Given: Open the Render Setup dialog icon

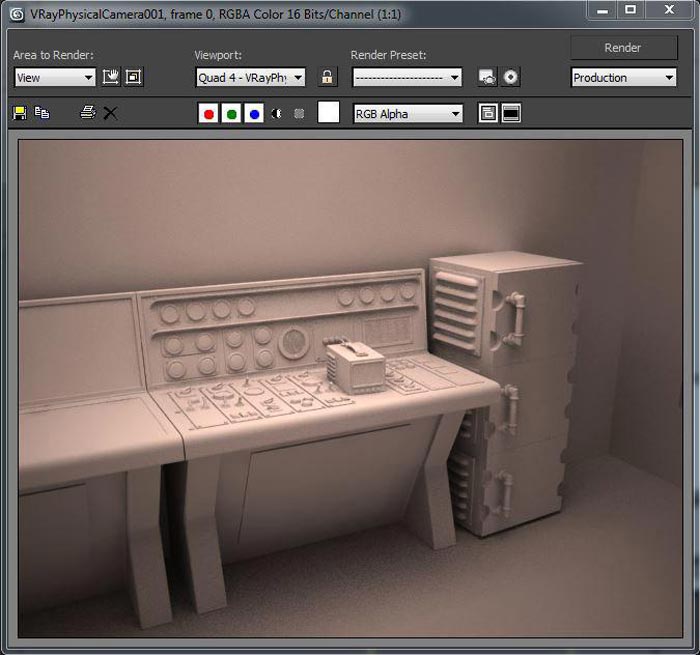Looking at the screenshot, I should tap(487, 77).
